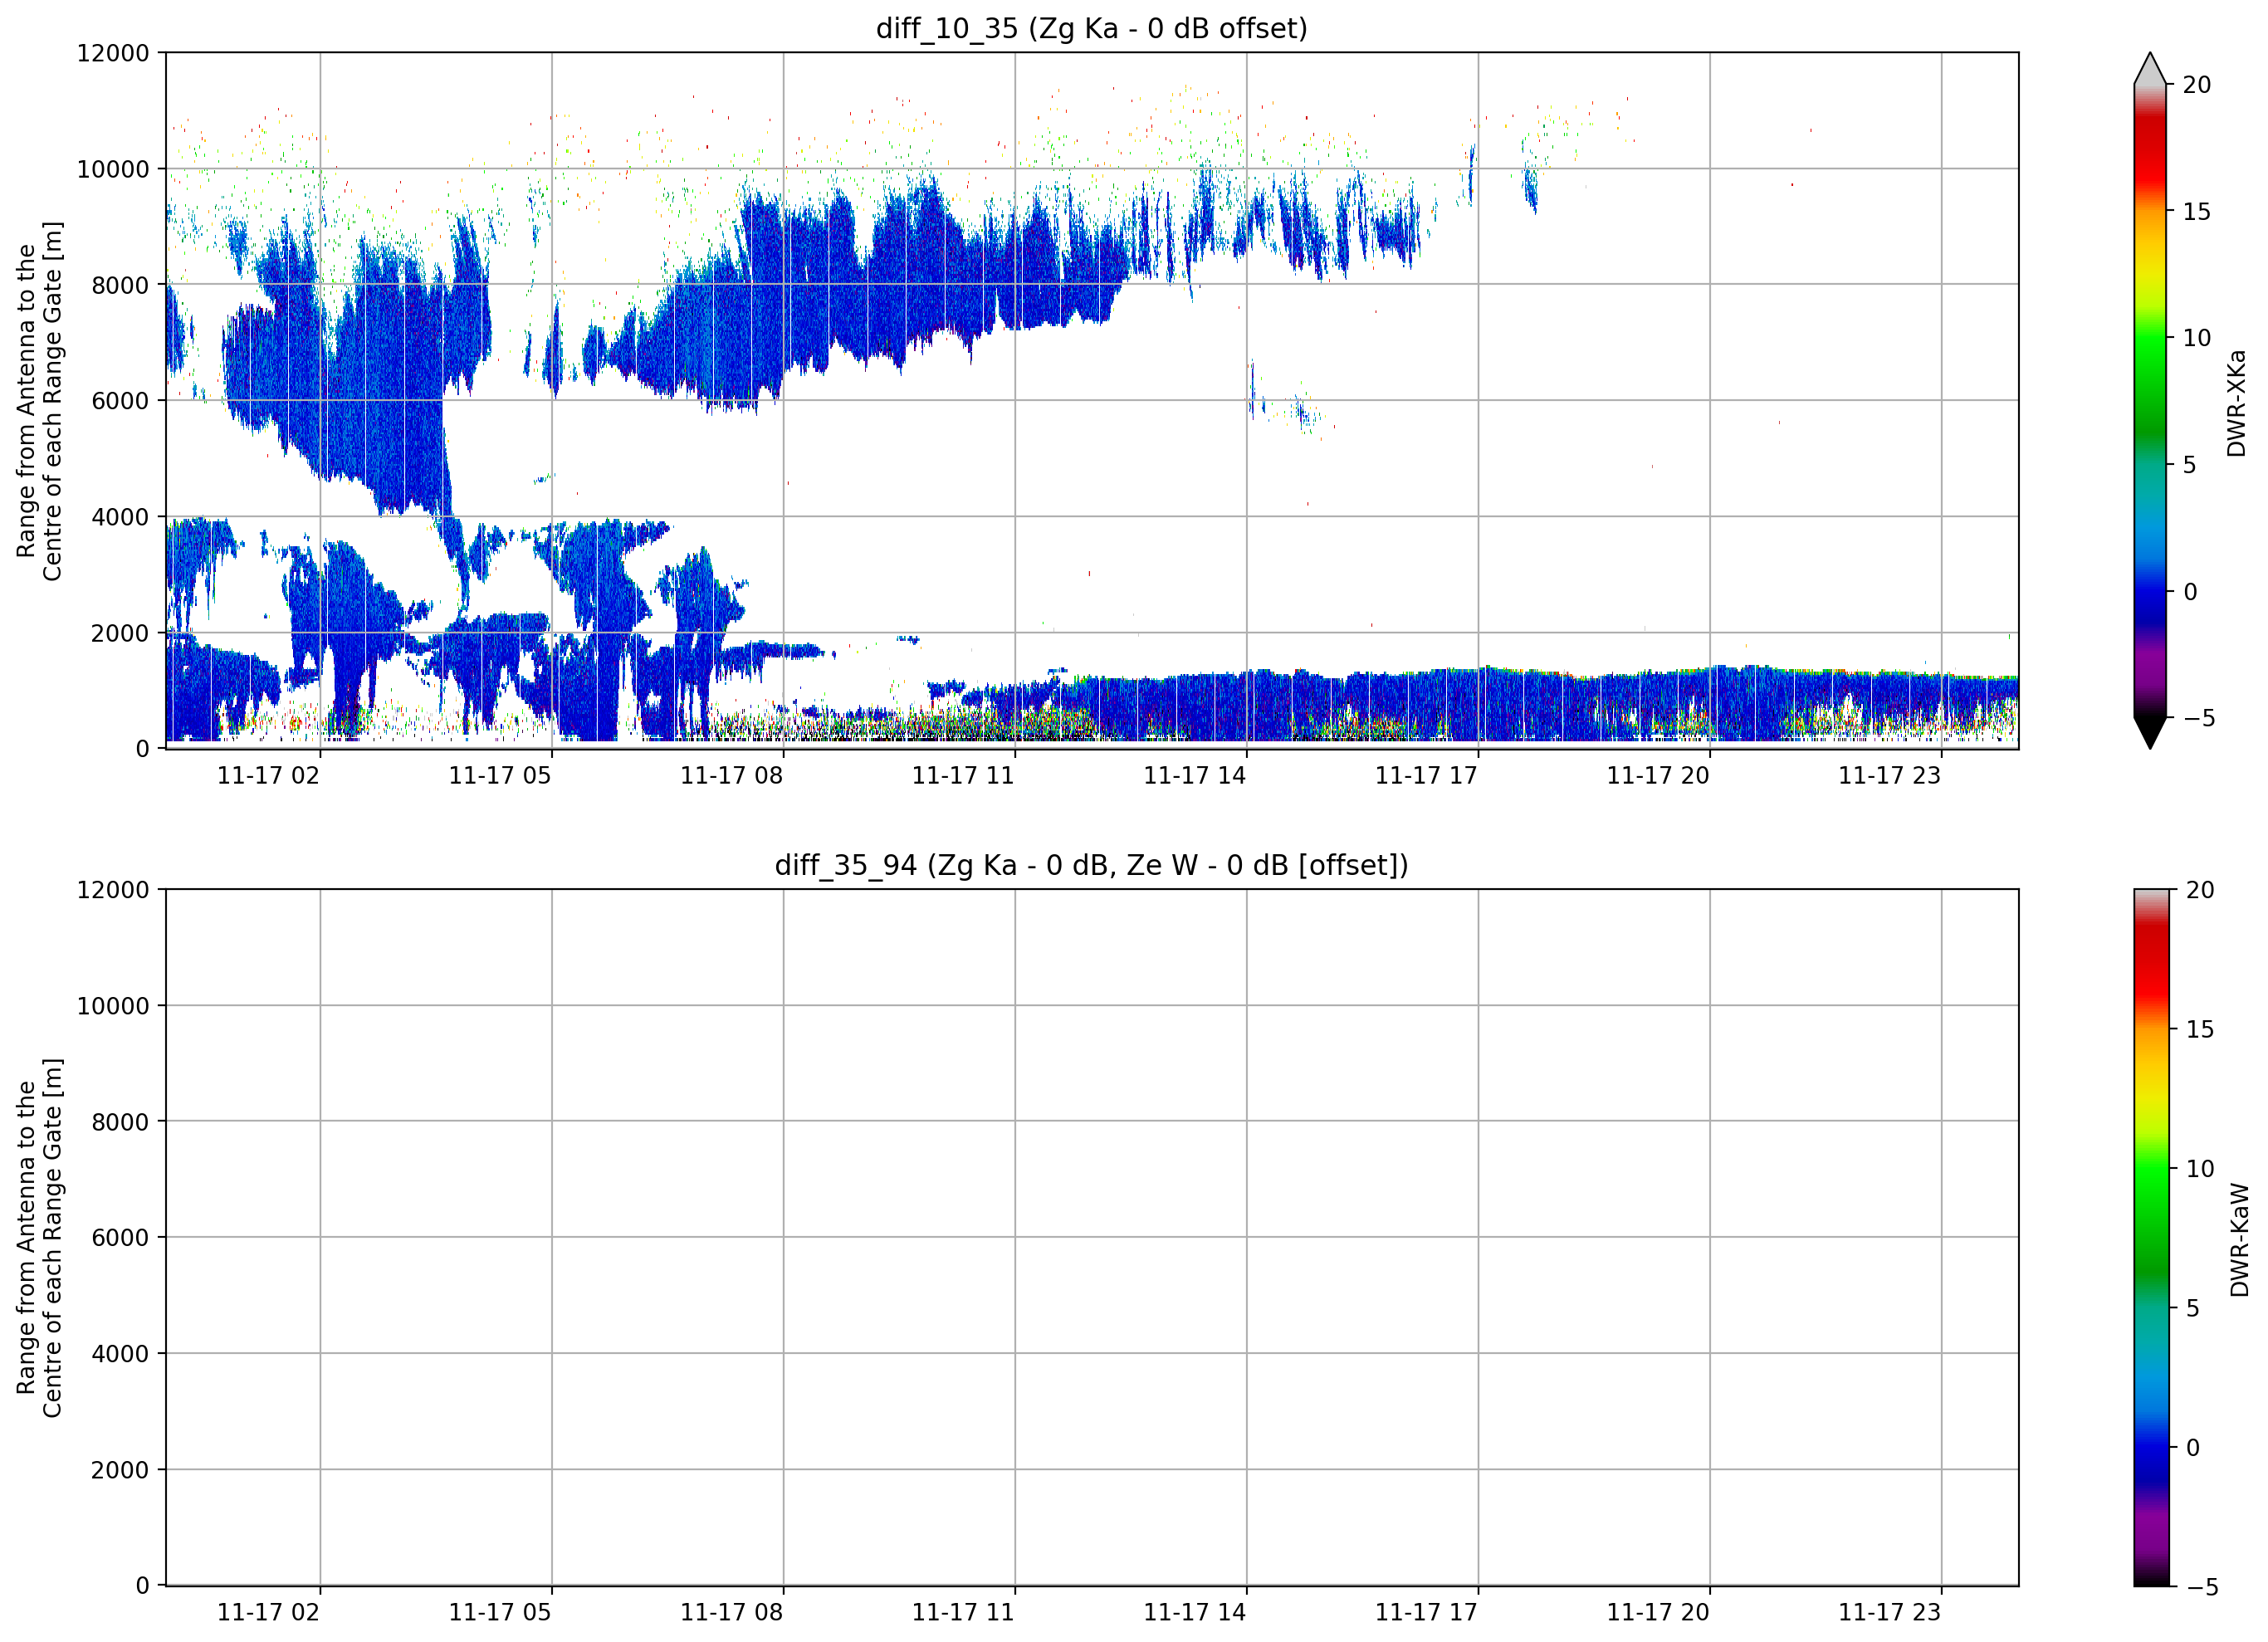Click "11-17 20" under the diff_10_35 plot
Image resolution: width=2268 pixels, height=1642 pixels.
[1658, 776]
